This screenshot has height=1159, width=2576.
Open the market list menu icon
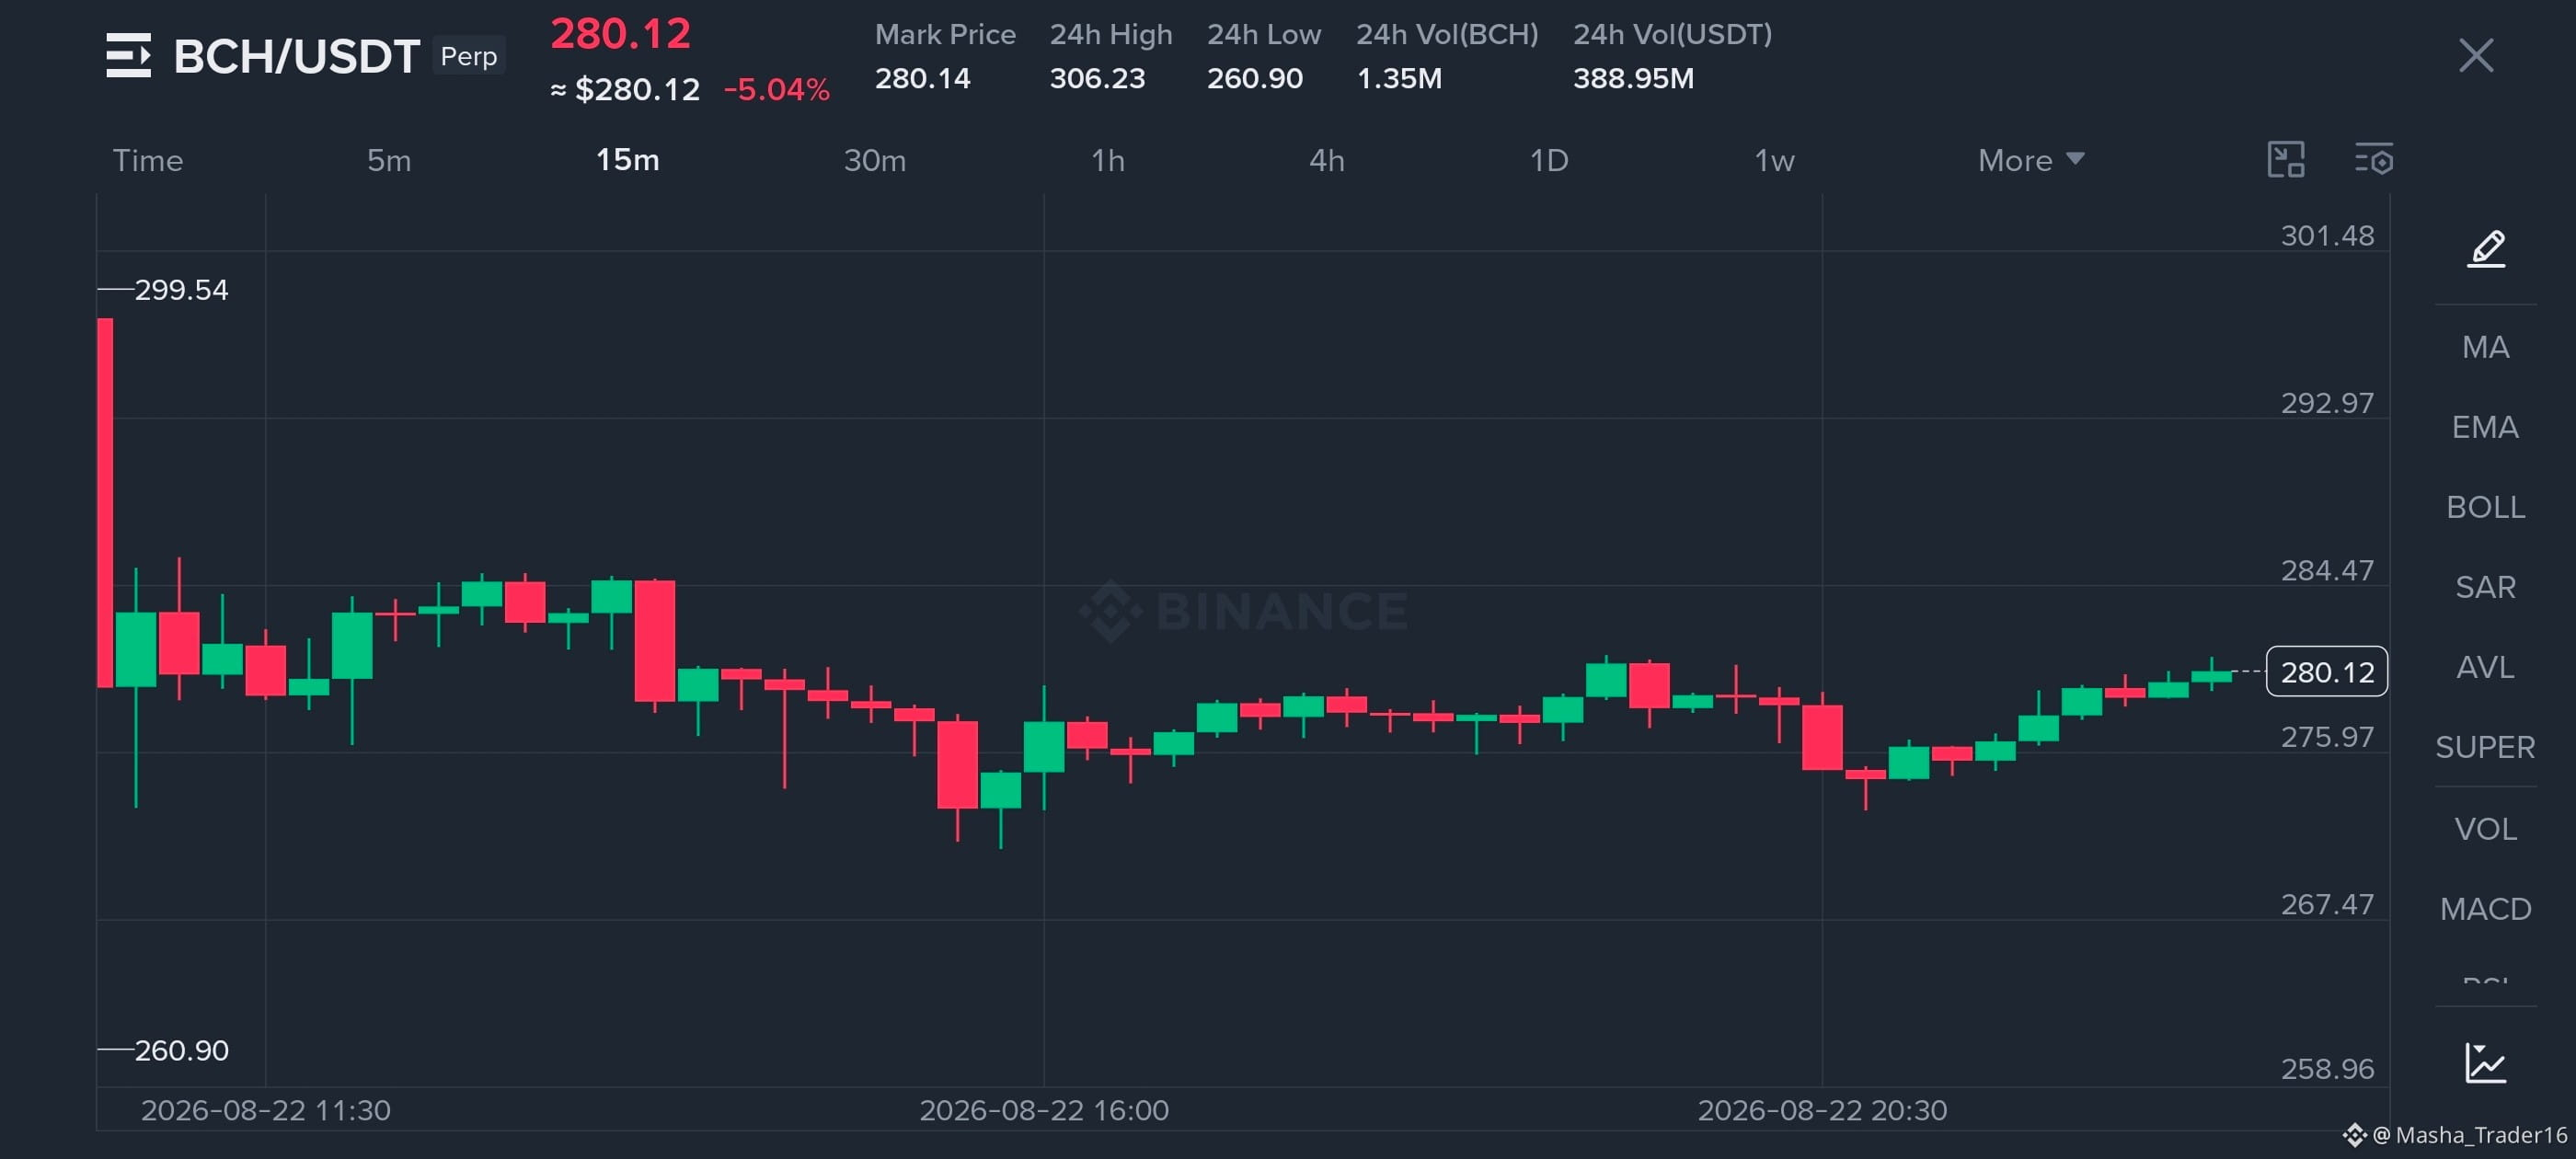(x=128, y=55)
